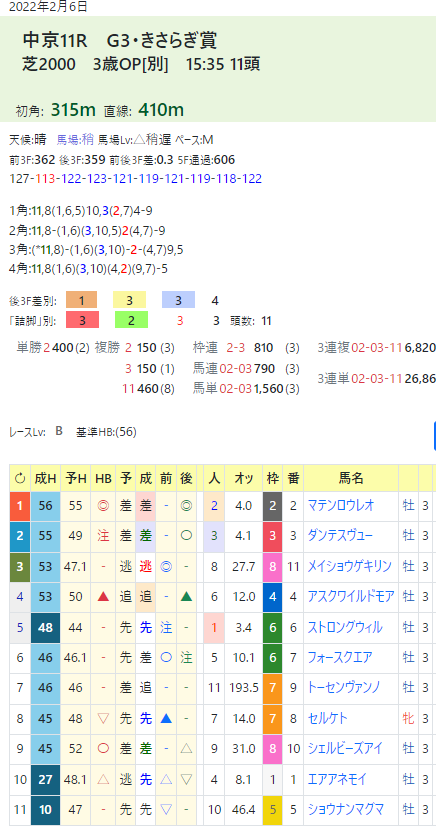
Task: Sort by 成H column header
Action: click(x=45, y=478)
